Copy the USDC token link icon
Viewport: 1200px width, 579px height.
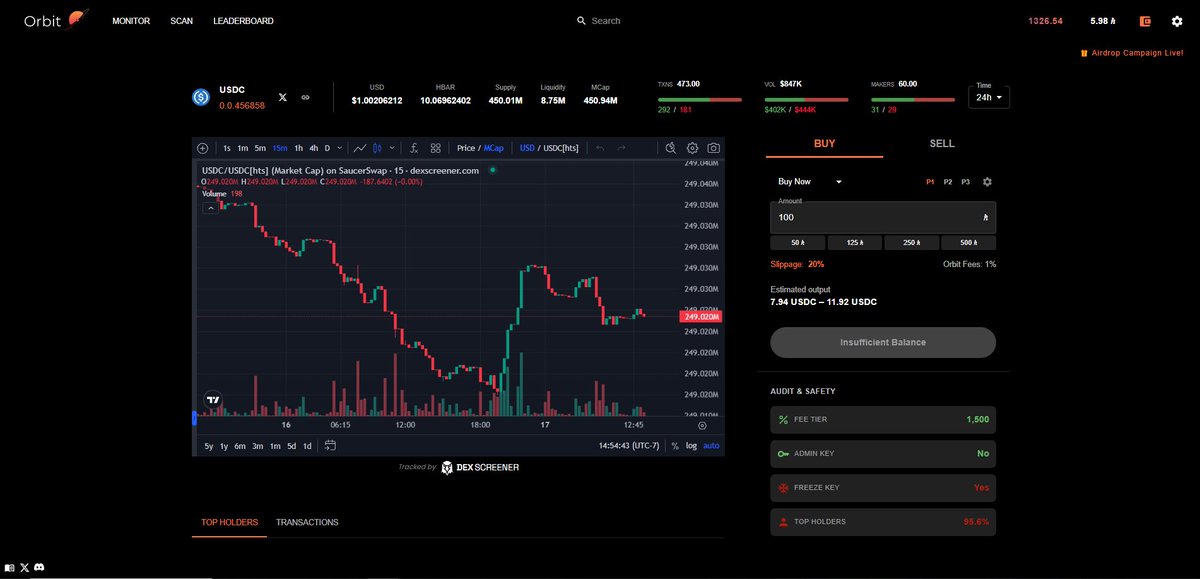[x=306, y=97]
